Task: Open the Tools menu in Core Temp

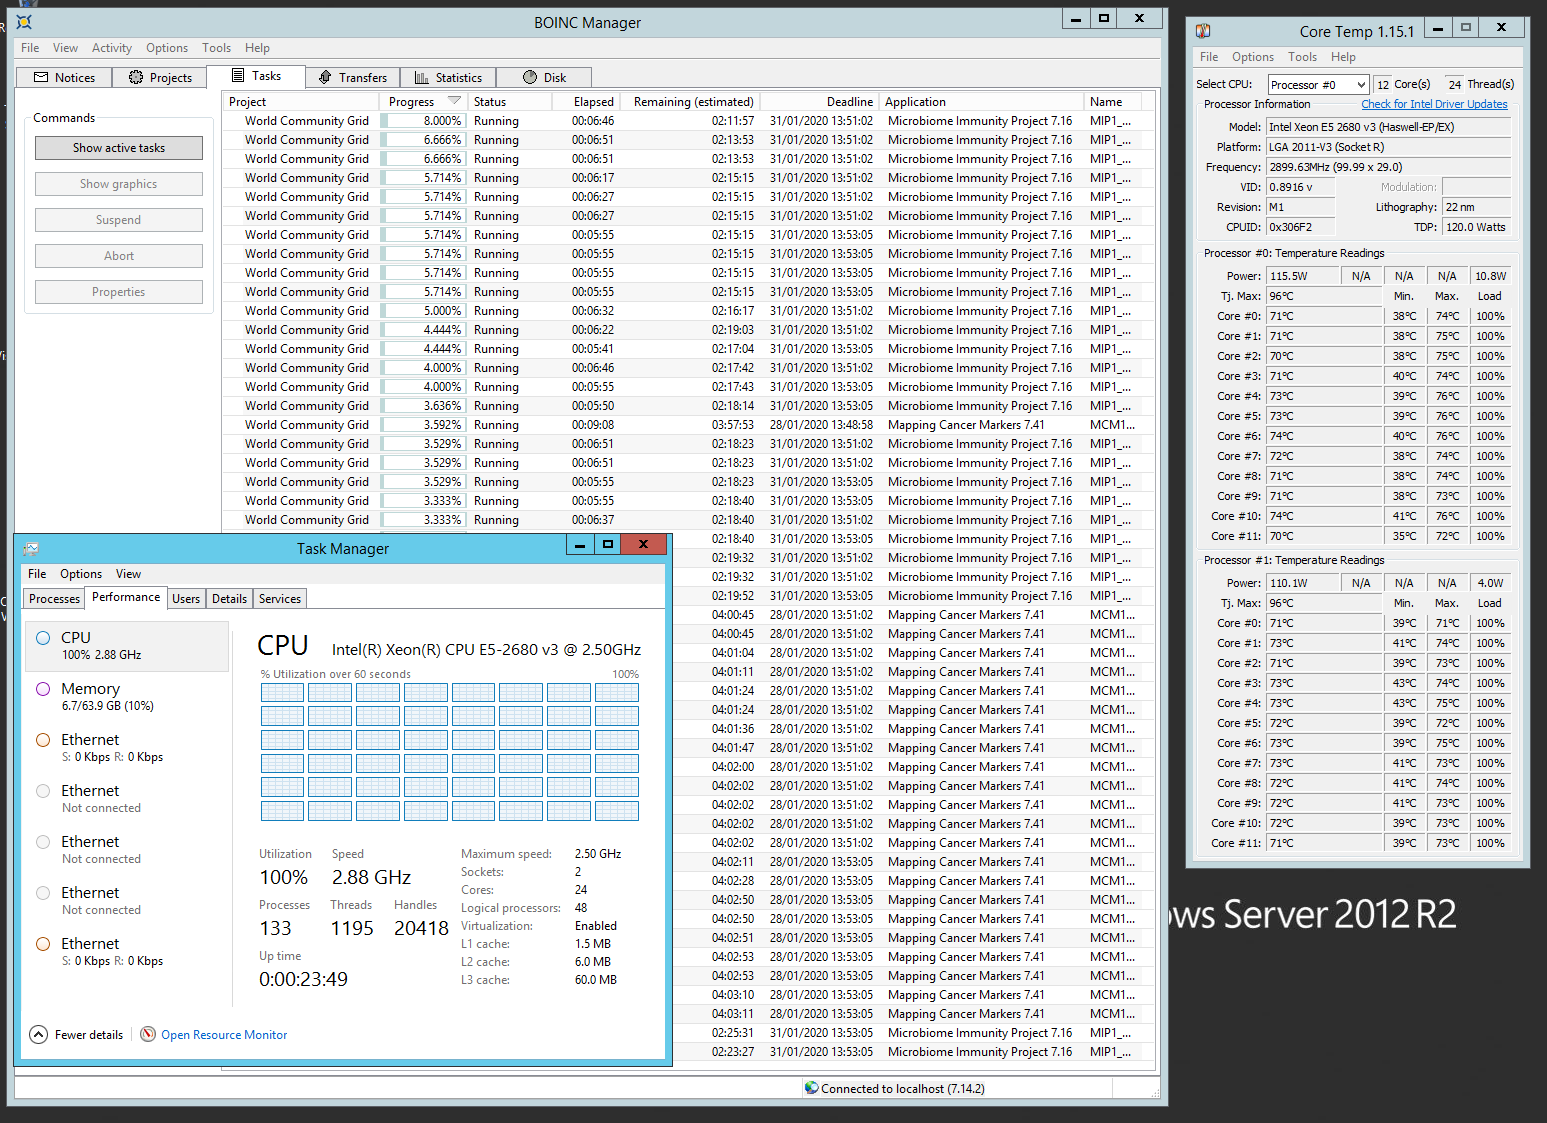Action: (x=1302, y=57)
